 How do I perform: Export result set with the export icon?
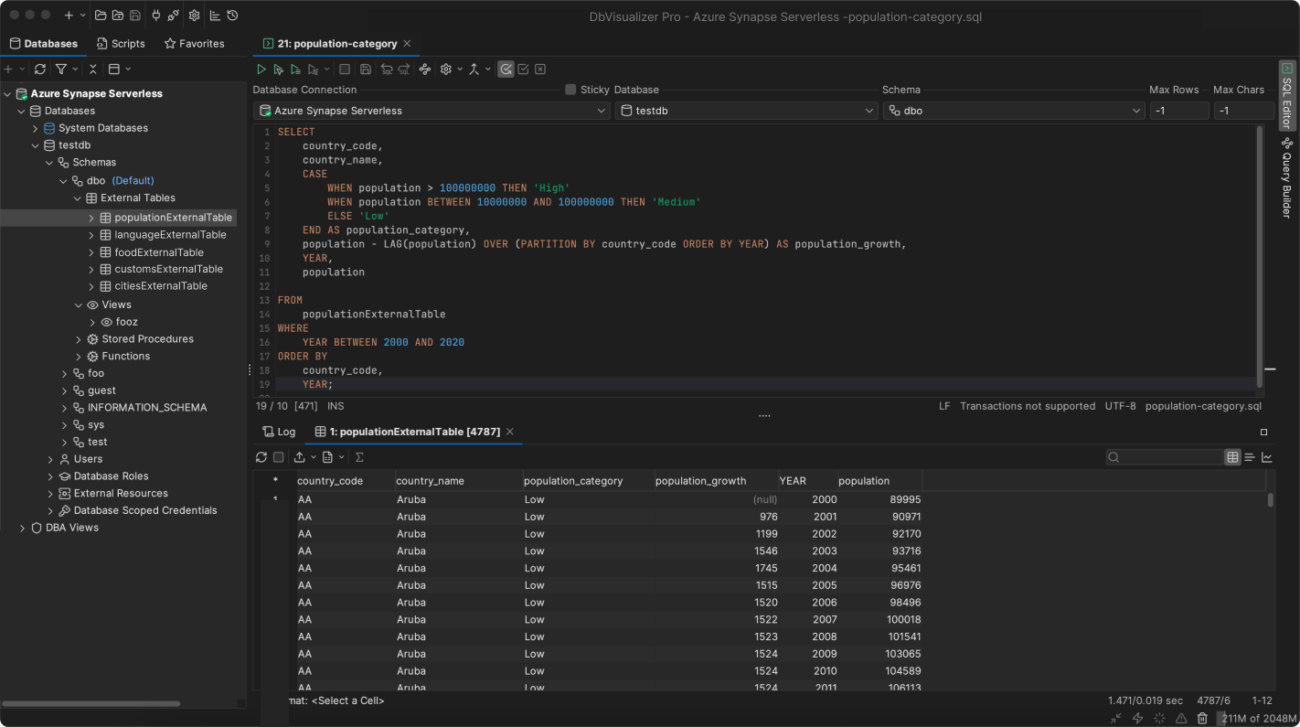(299, 457)
